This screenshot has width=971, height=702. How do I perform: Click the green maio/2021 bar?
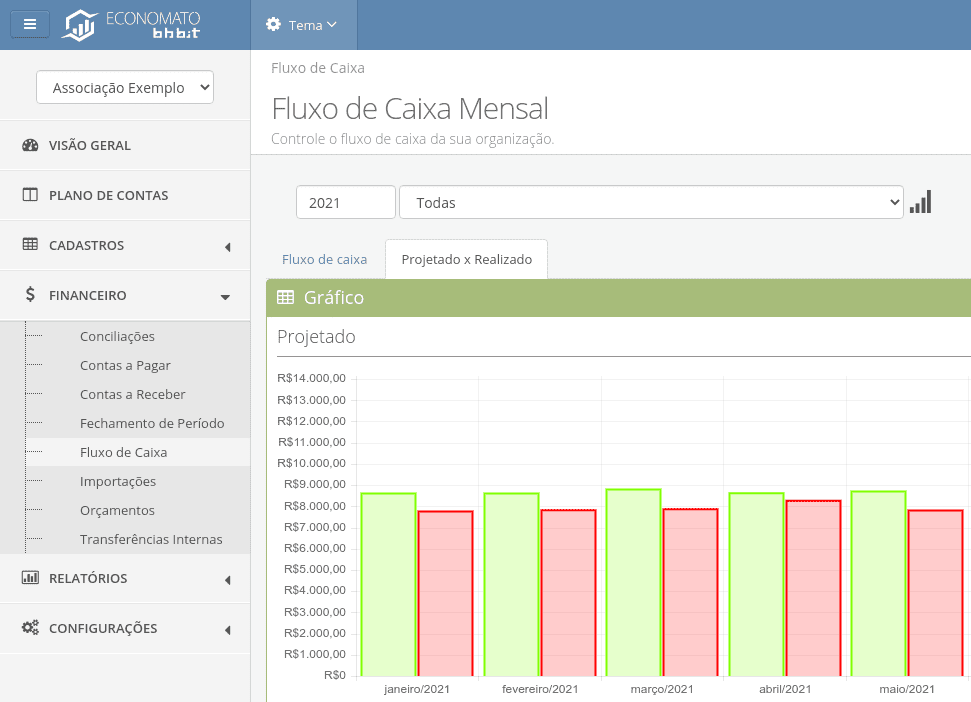pyautogui.click(x=879, y=584)
